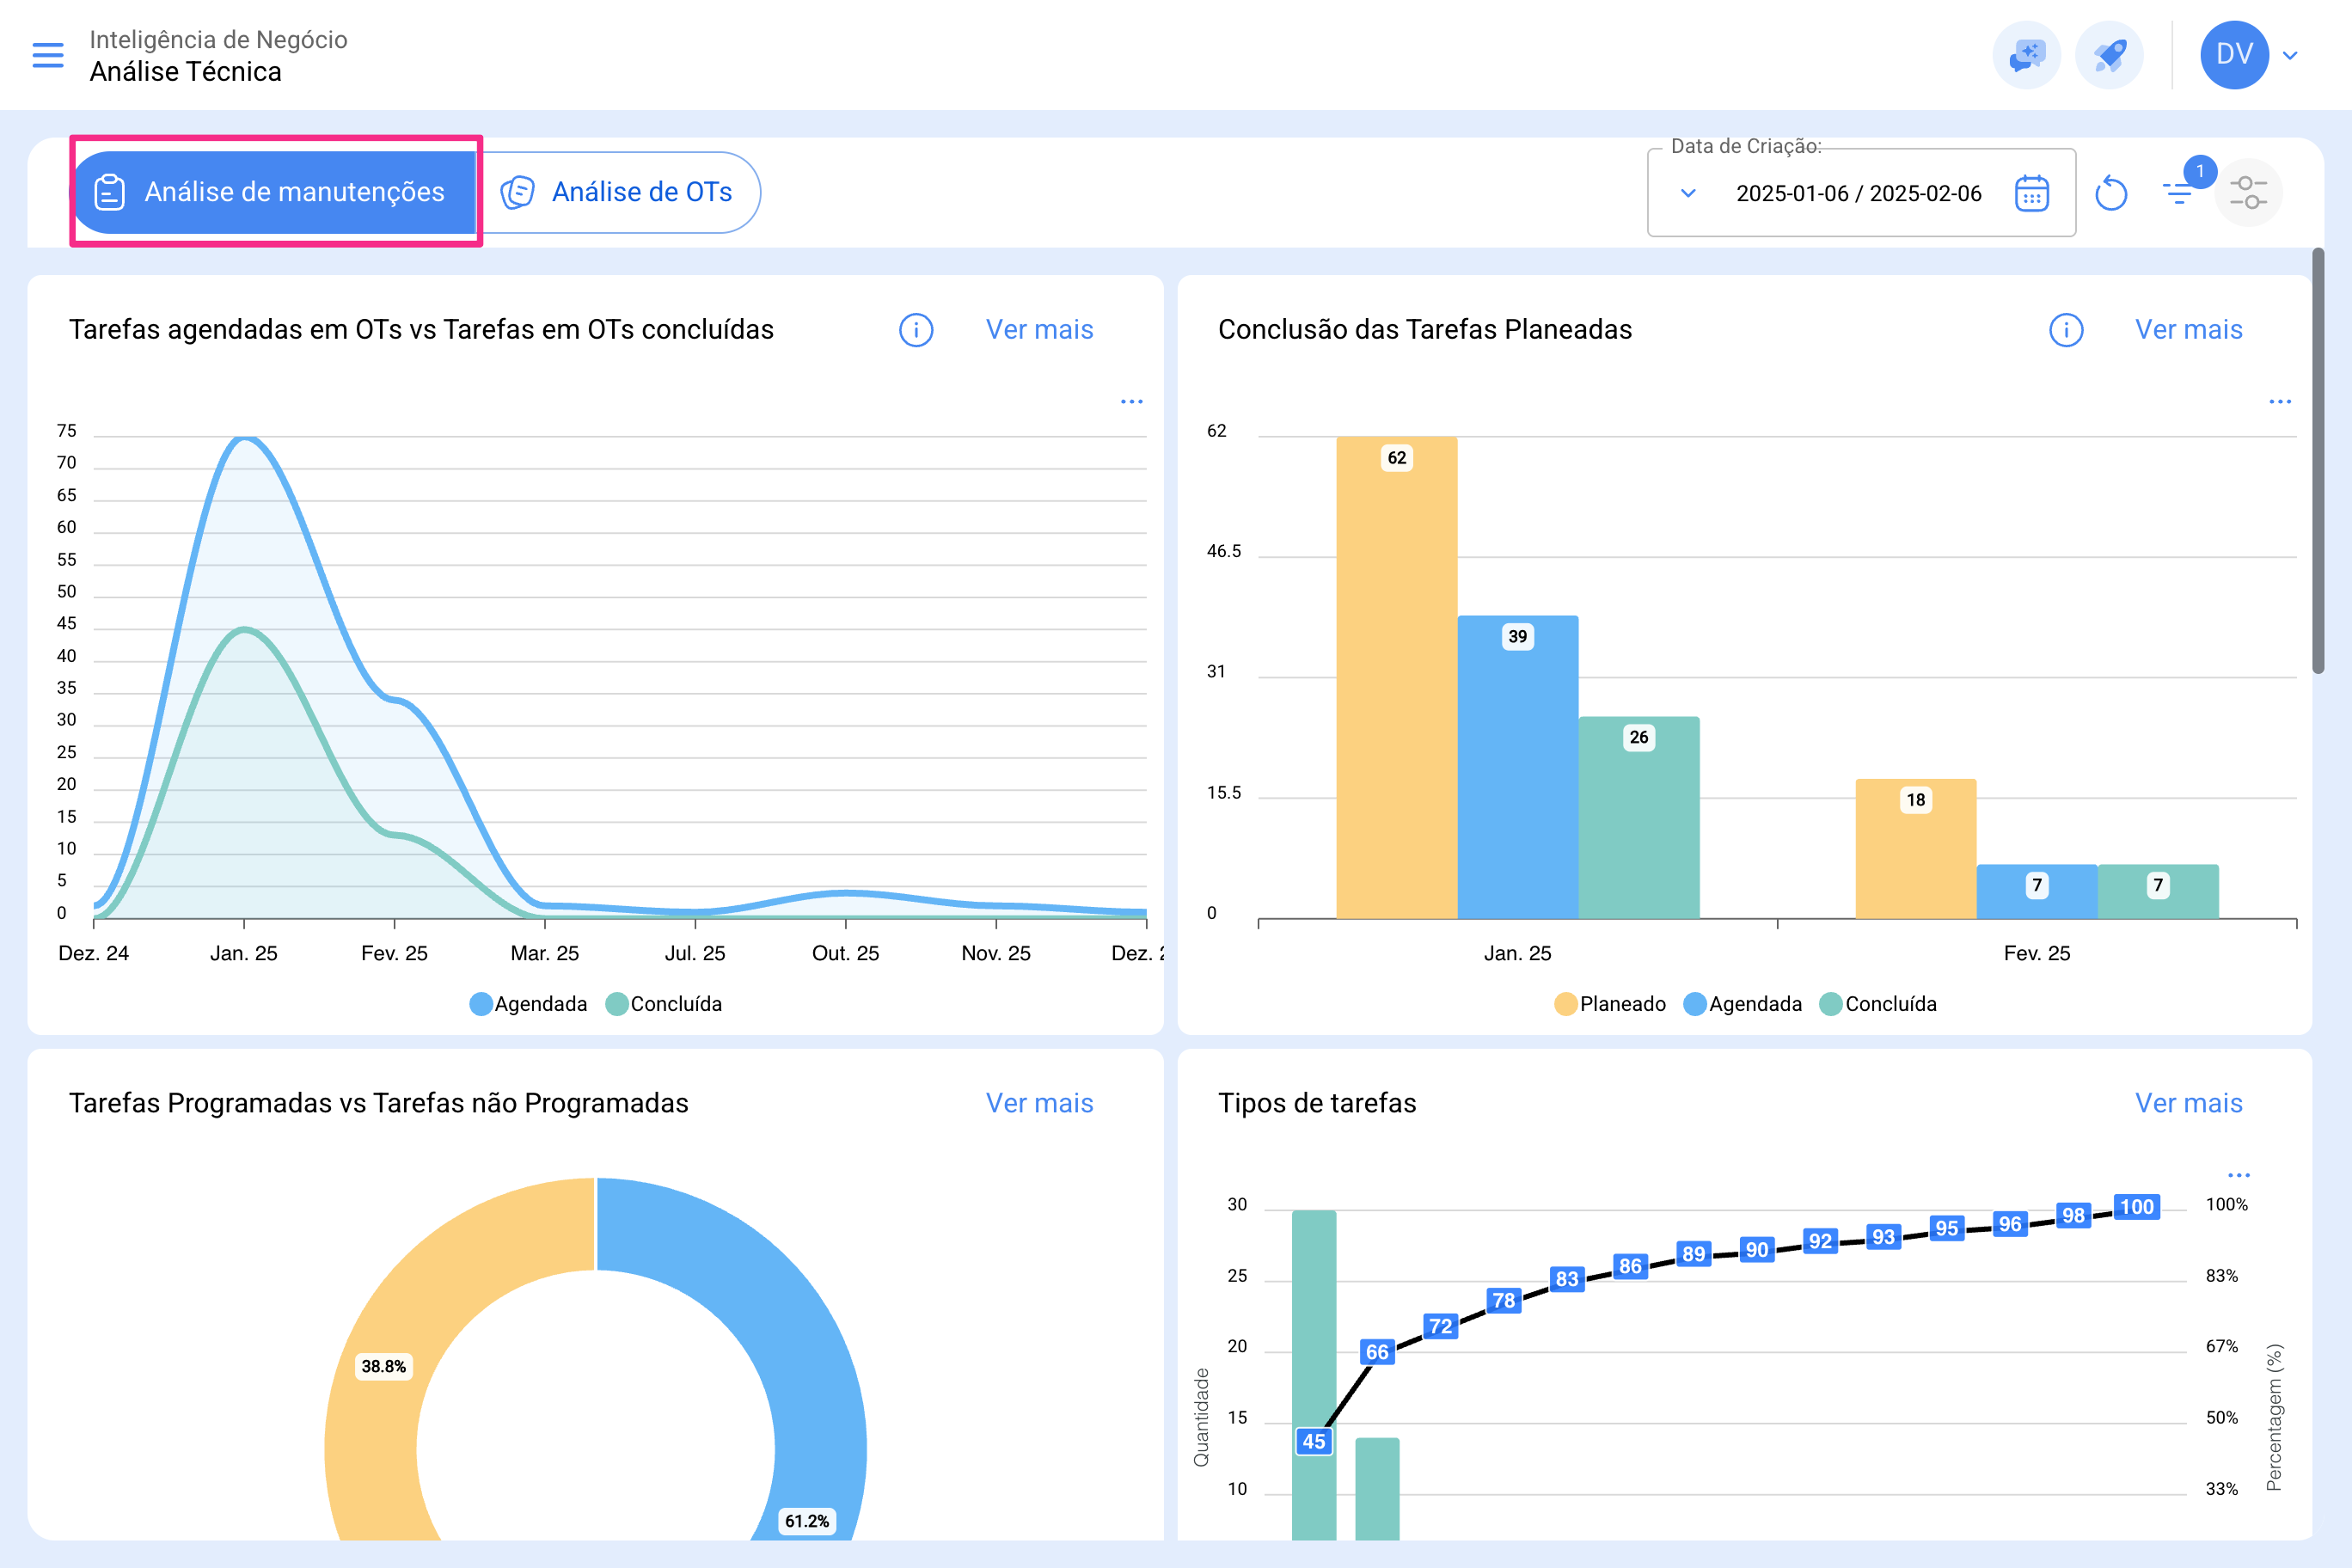Open the settings sliders icon
Image resolution: width=2352 pixels, height=1568 pixels.
click(x=2248, y=193)
